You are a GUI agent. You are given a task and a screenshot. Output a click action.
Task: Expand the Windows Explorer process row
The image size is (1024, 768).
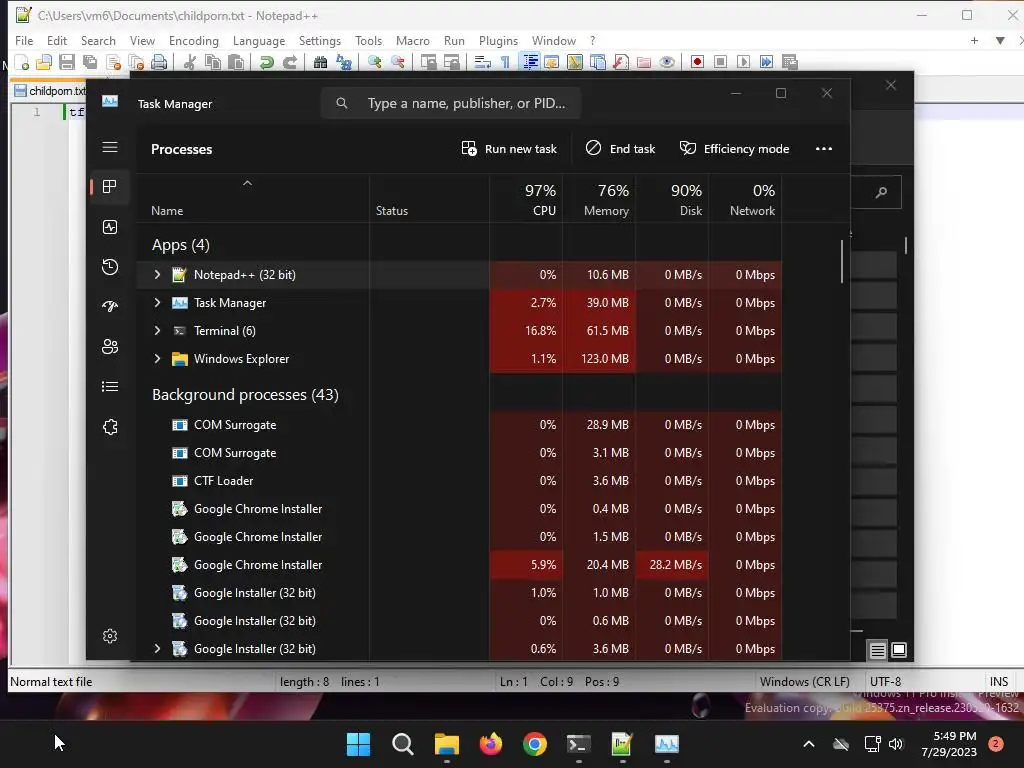point(157,359)
